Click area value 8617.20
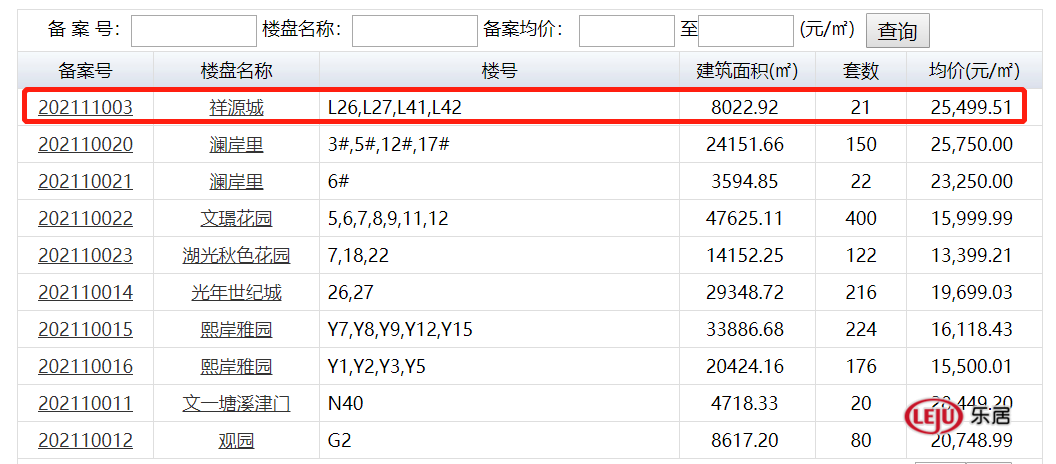Screen dimensions: 1056x464 coord(745,441)
